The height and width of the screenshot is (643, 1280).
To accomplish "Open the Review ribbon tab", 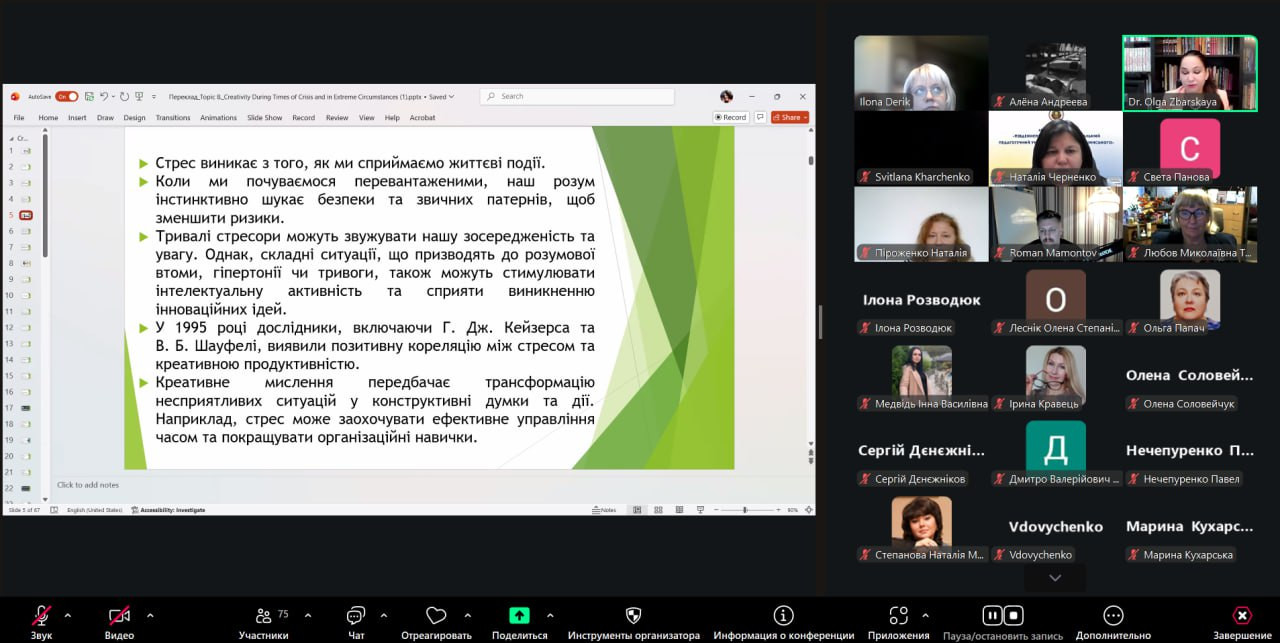I will click(337, 118).
